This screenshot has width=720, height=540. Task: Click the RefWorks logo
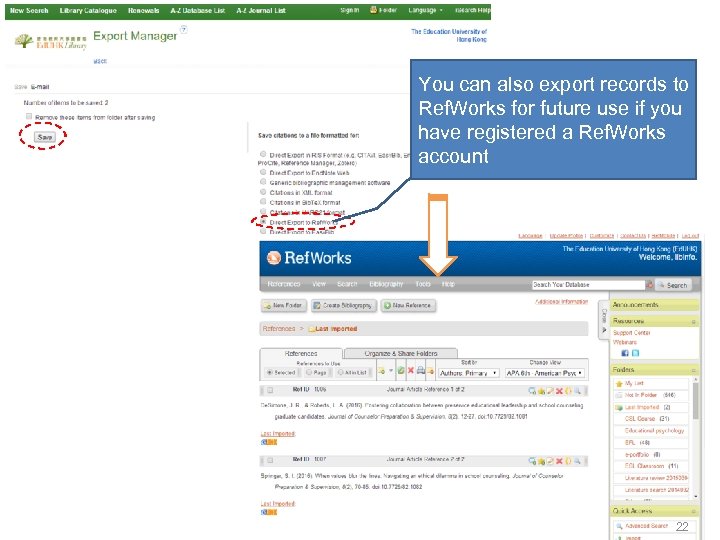309,258
